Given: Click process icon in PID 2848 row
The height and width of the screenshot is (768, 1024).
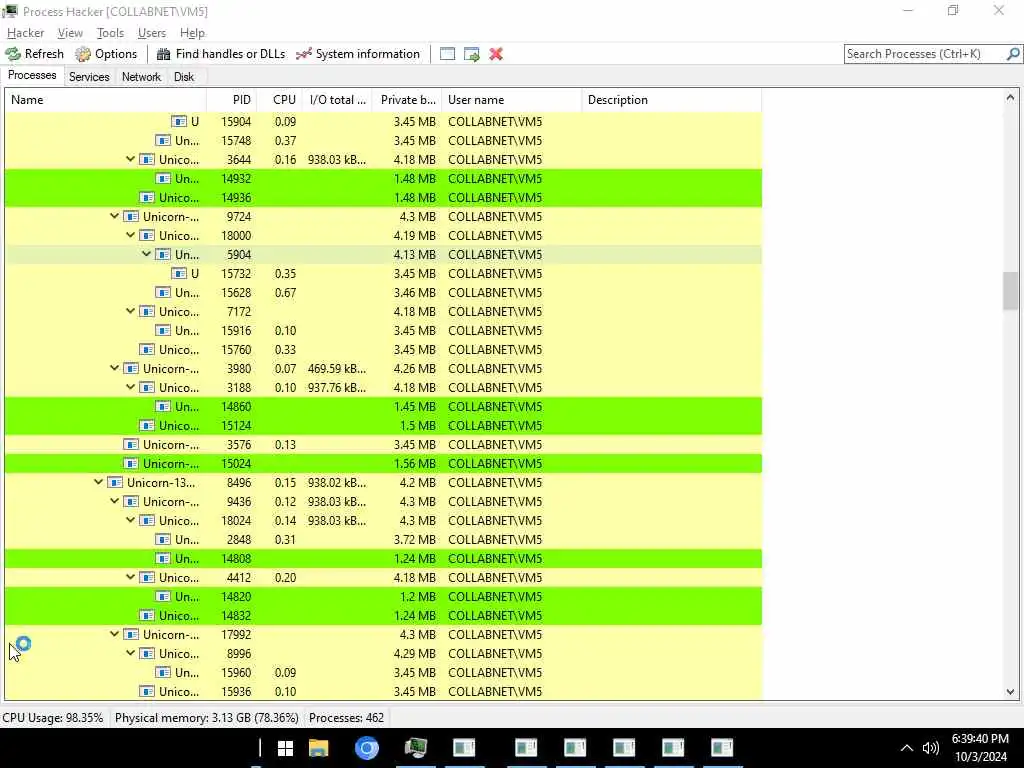Looking at the screenshot, I should [x=163, y=539].
